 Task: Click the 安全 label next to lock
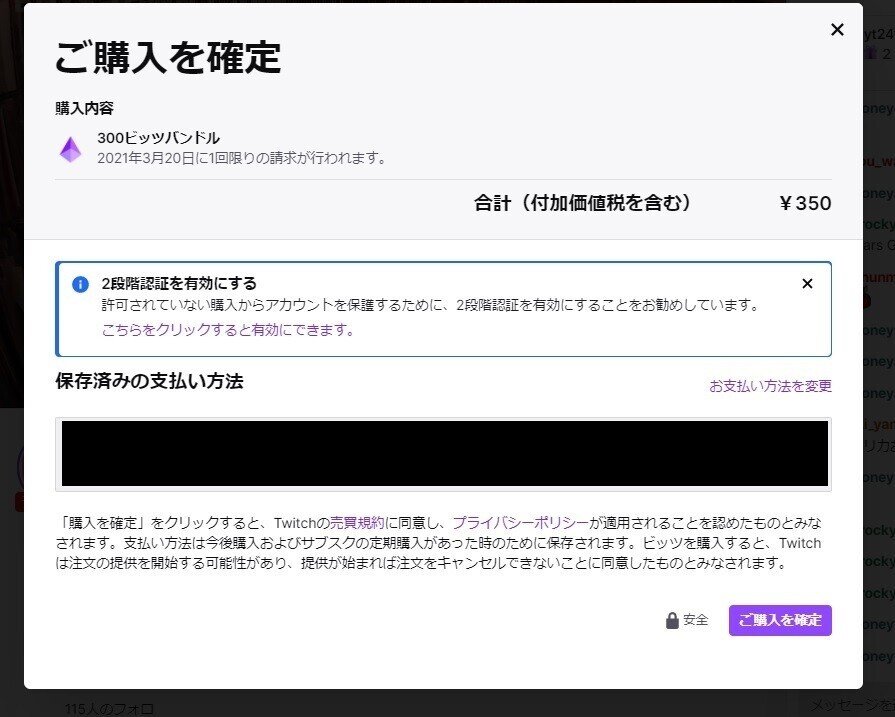[x=696, y=621]
